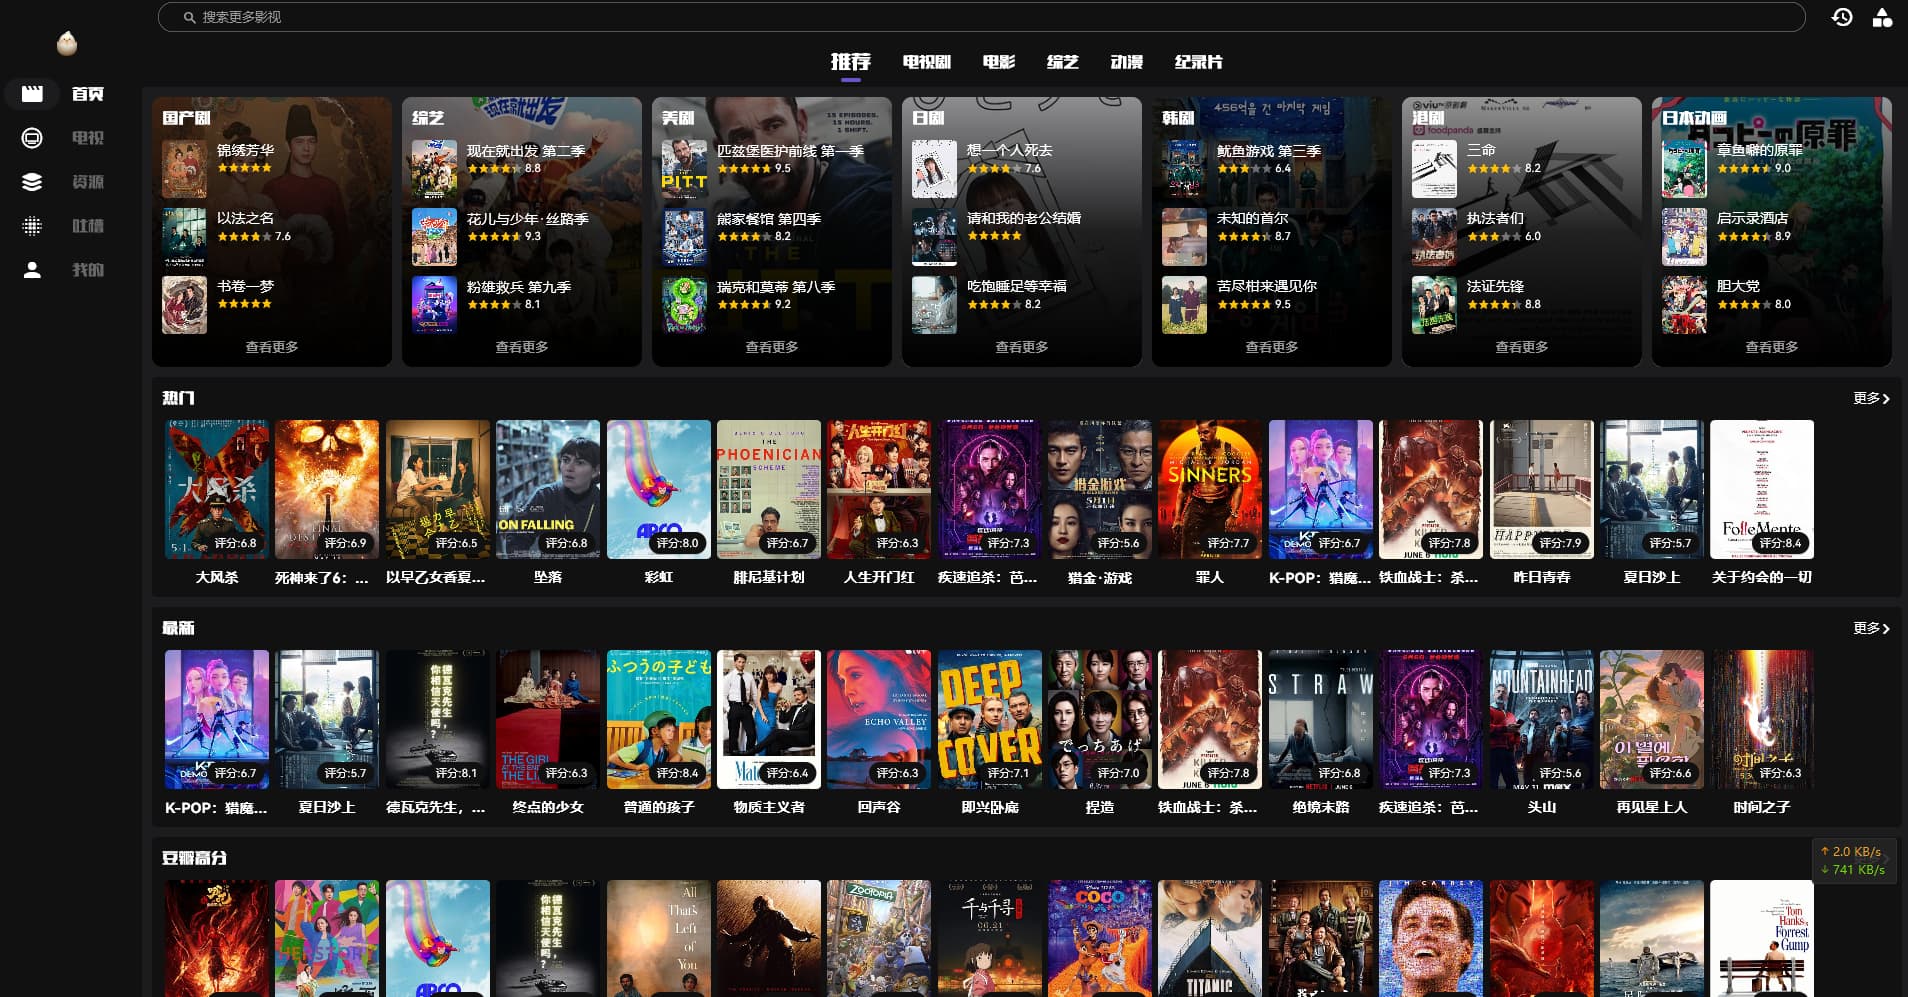
Task: Open the 昨日青春 poster
Action: (x=1542, y=489)
